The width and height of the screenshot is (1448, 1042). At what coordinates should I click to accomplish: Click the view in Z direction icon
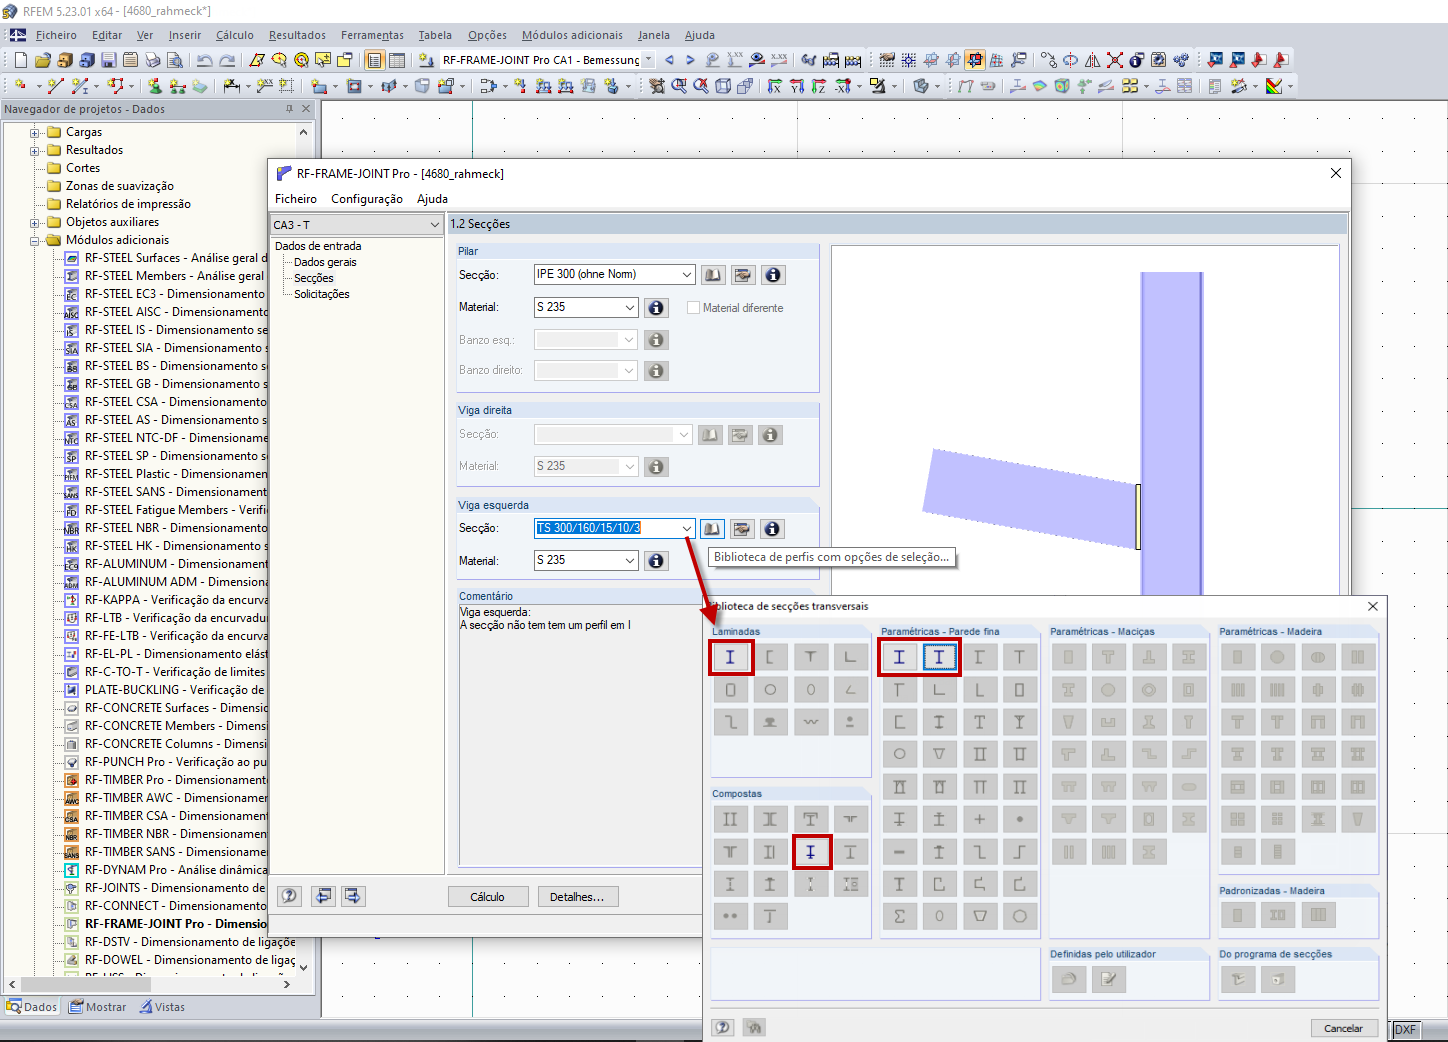click(819, 86)
